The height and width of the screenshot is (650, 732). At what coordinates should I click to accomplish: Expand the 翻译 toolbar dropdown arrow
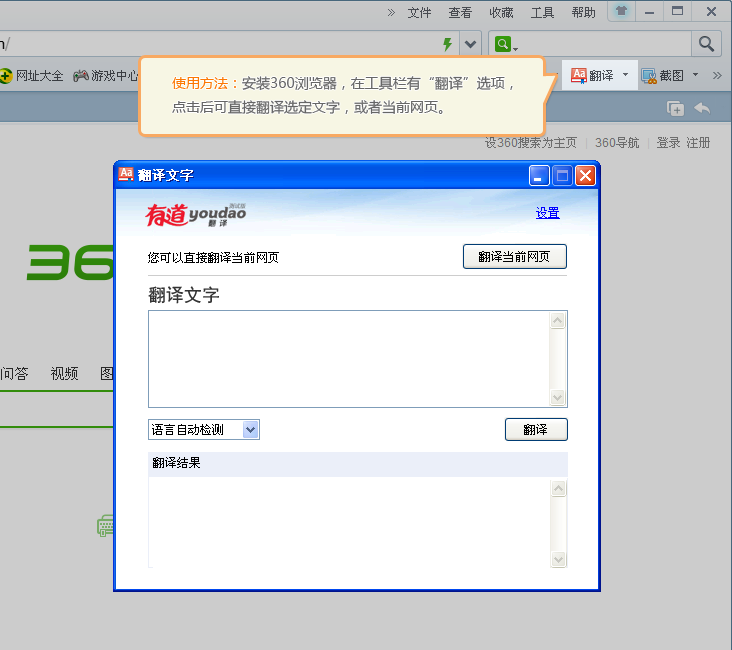tap(625, 75)
